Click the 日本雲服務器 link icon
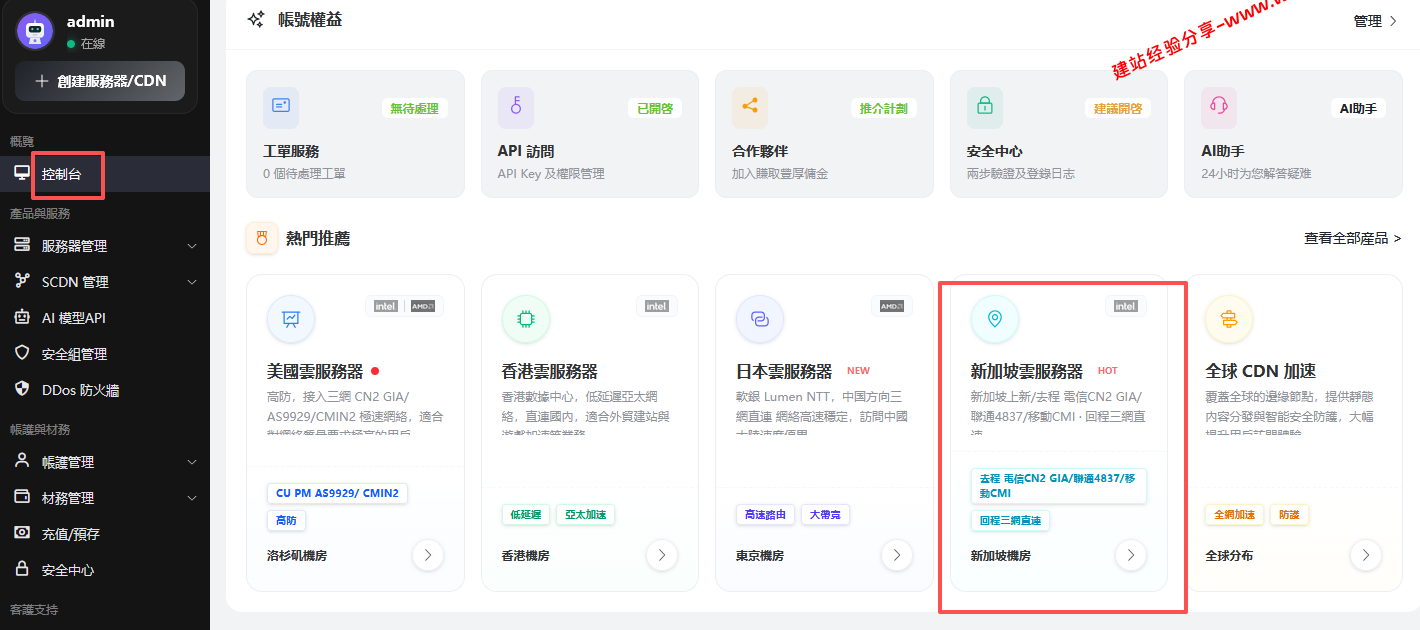Image resolution: width=1420 pixels, height=630 pixels. pyautogui.click(x=760, y=319)
